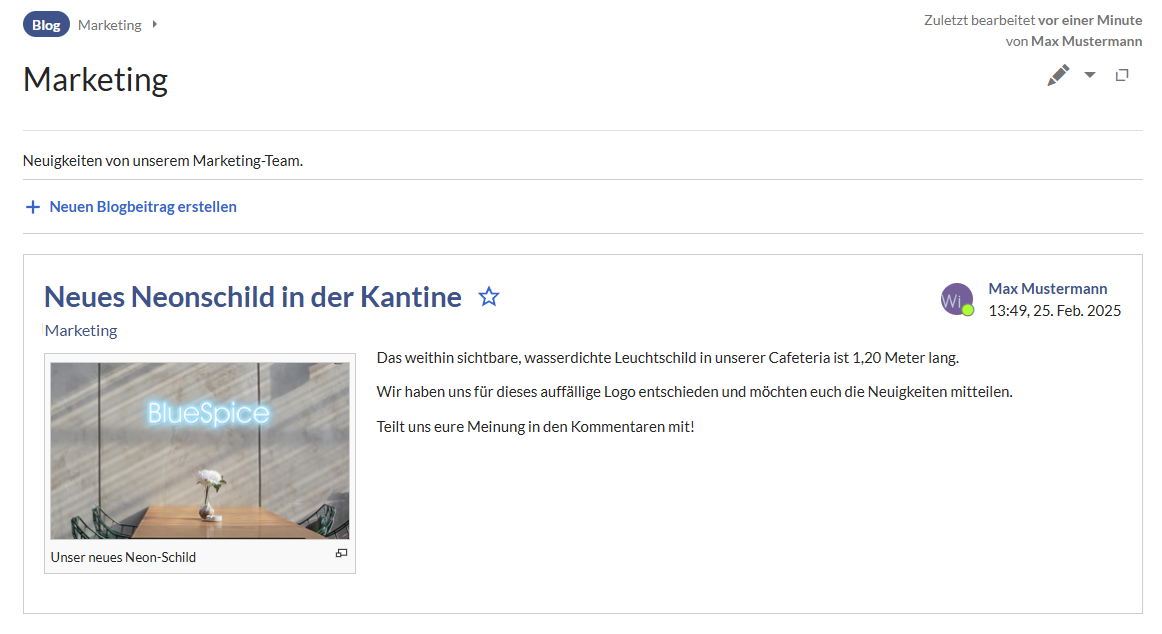The image size is (1162, 634).
Task: Click the green online status dot on avatar
Action: point(968,310)
